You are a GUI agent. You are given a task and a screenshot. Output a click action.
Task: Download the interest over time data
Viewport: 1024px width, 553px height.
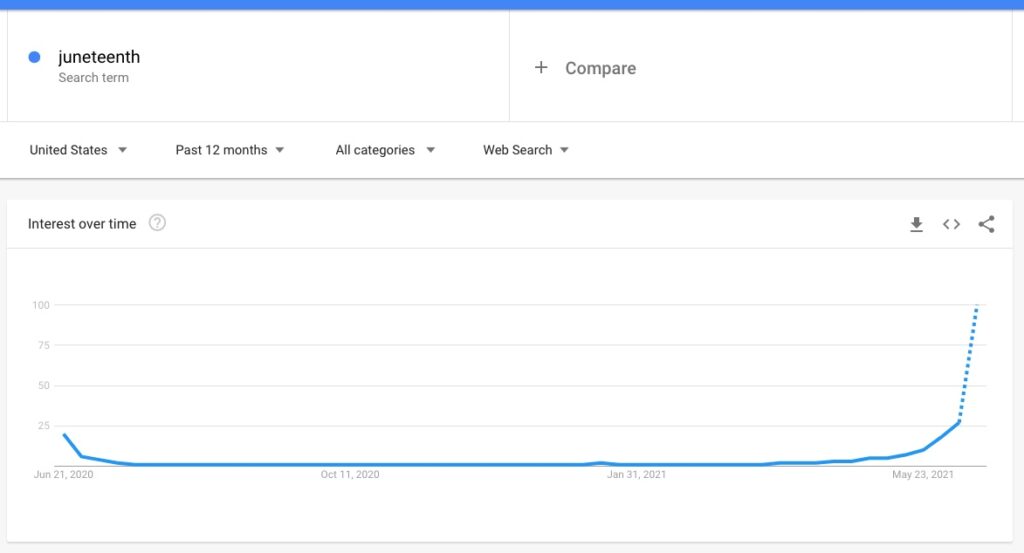(916, 224)
